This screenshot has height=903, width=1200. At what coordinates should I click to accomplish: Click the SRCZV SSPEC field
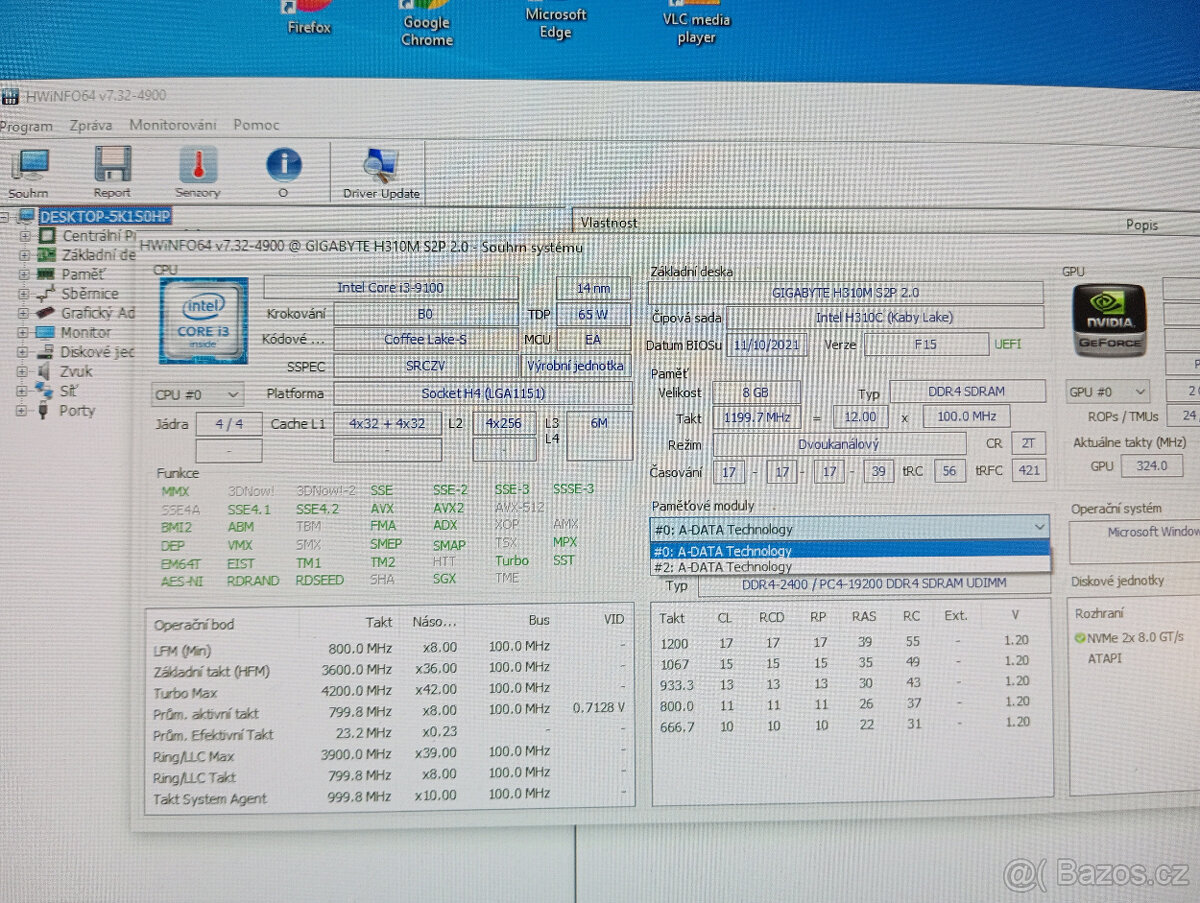pos(426,366)
